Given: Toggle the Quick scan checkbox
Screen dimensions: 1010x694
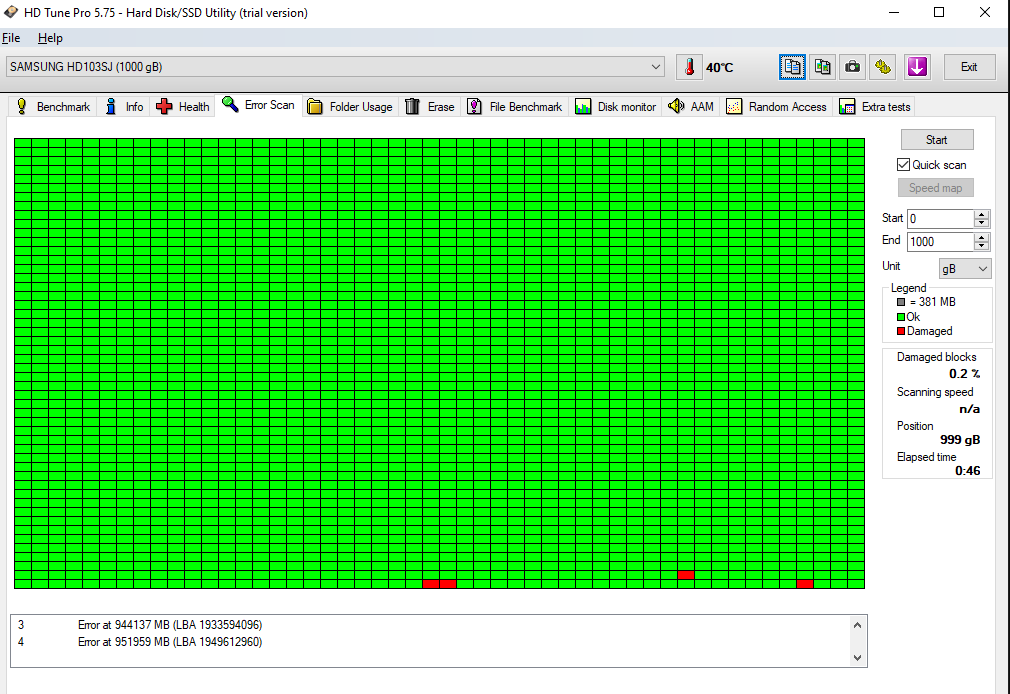Looking at the screenshot, I should pos(904,165).
